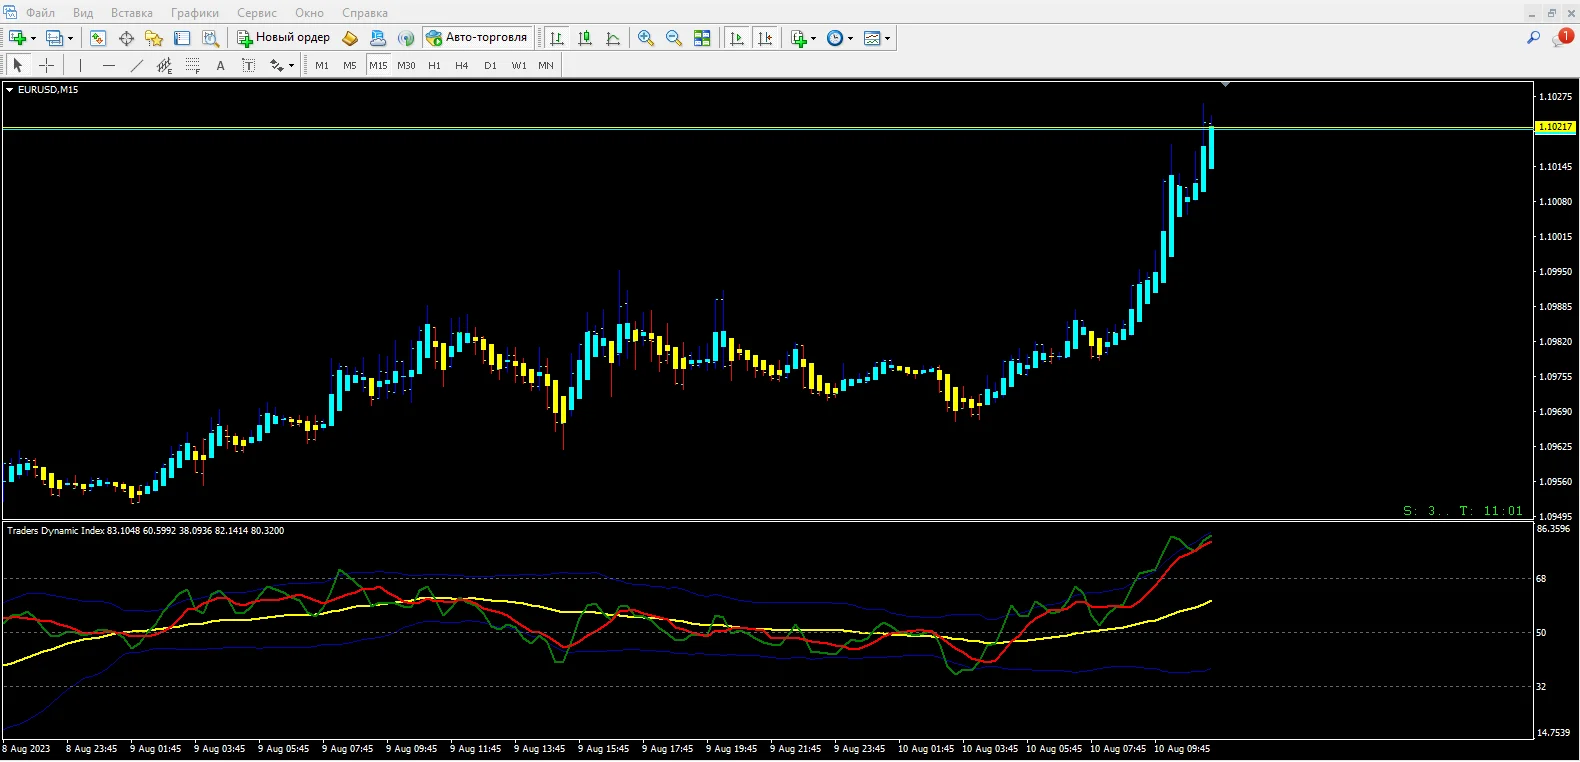Expand the EURUSD,M15 chart title triangle
1580x762 pixels.
(9, 90)
